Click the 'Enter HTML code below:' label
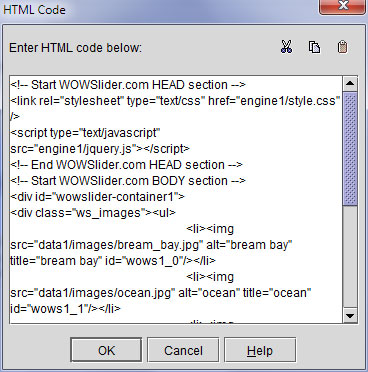This screenshot has height=372, width=368. 75,48
